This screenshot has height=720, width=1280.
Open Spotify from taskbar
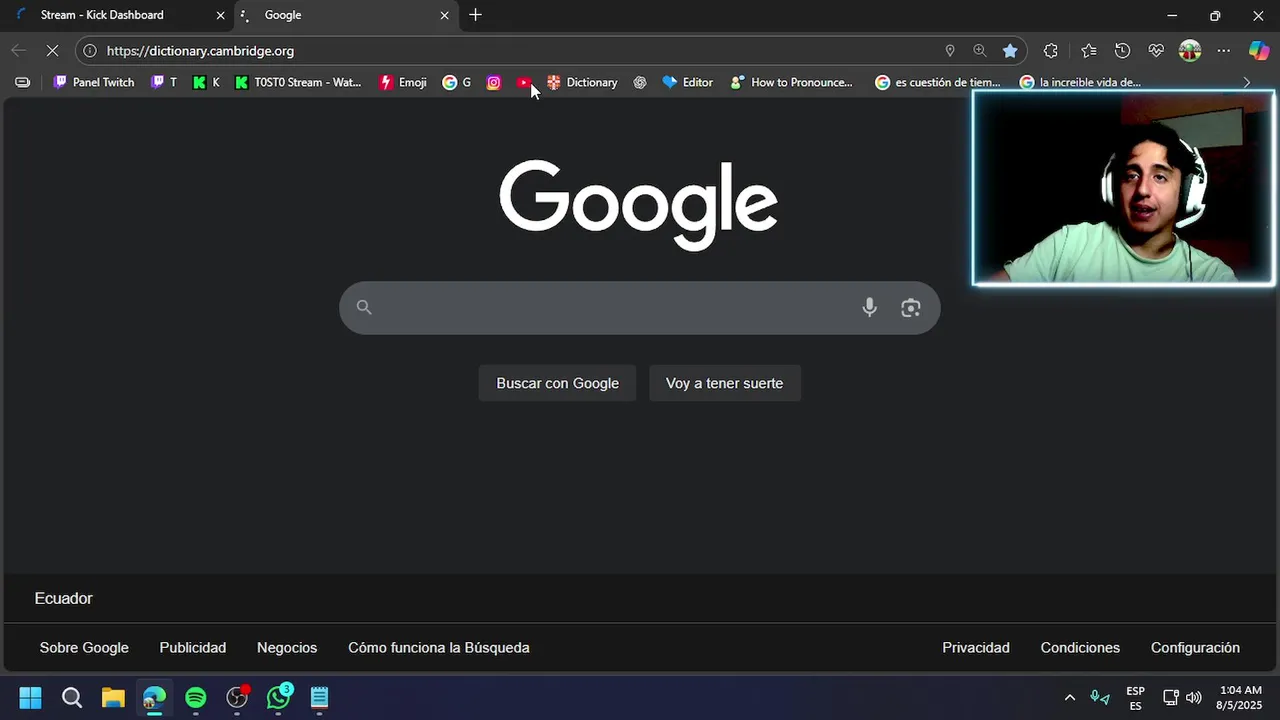click(x=196, y=697)
